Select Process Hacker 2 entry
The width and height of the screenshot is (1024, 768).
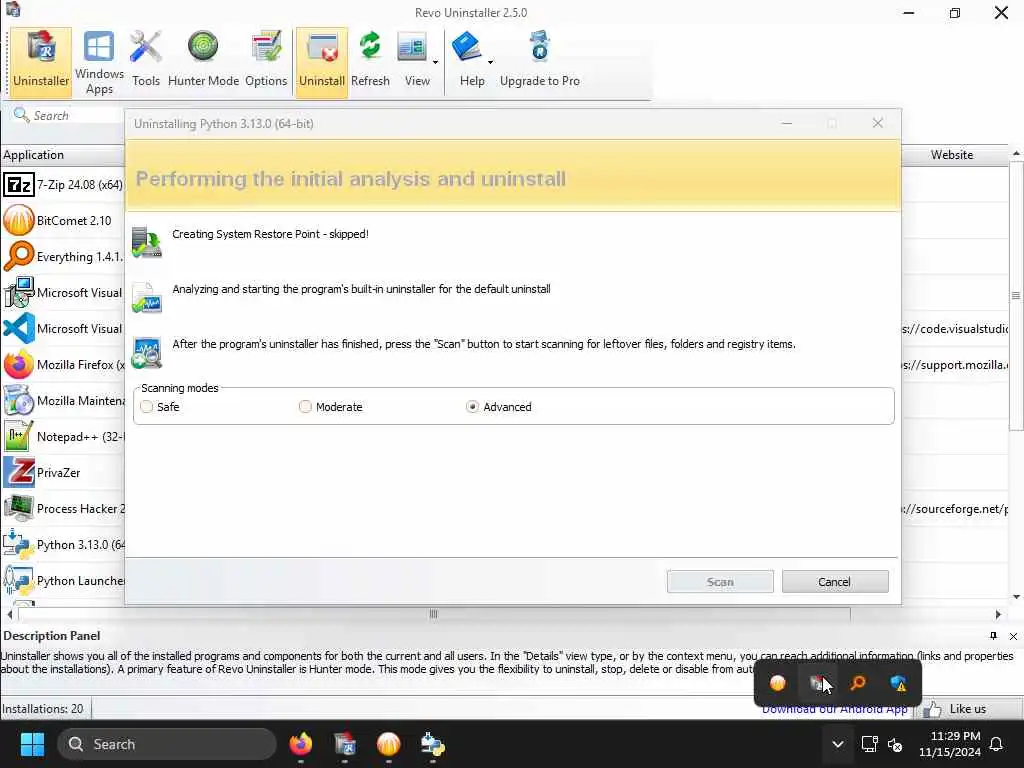click(x=63, y=508)
